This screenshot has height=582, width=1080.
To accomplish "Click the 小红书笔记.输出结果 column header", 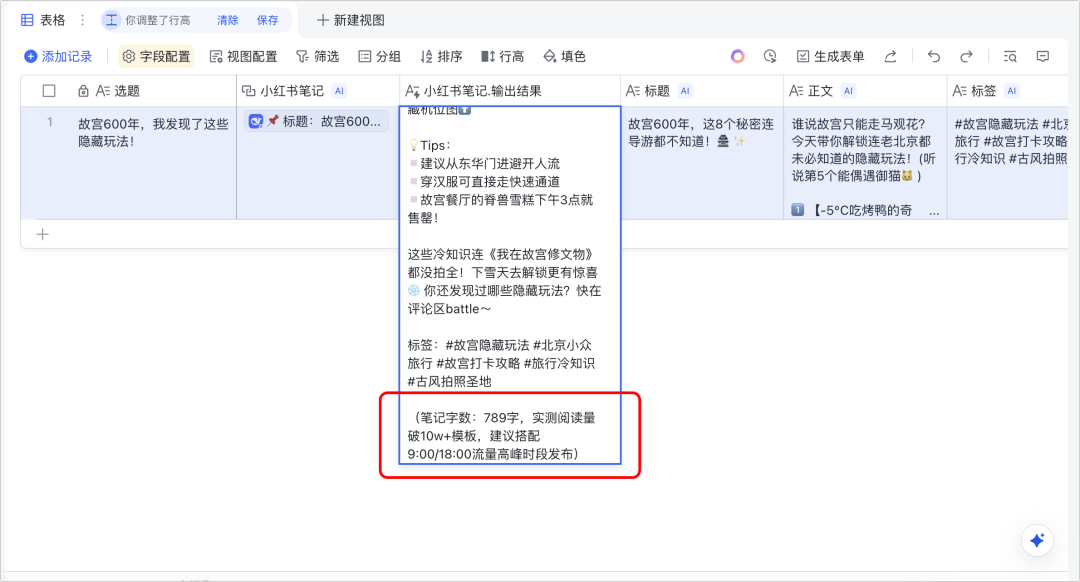I will tap(510, 91).
